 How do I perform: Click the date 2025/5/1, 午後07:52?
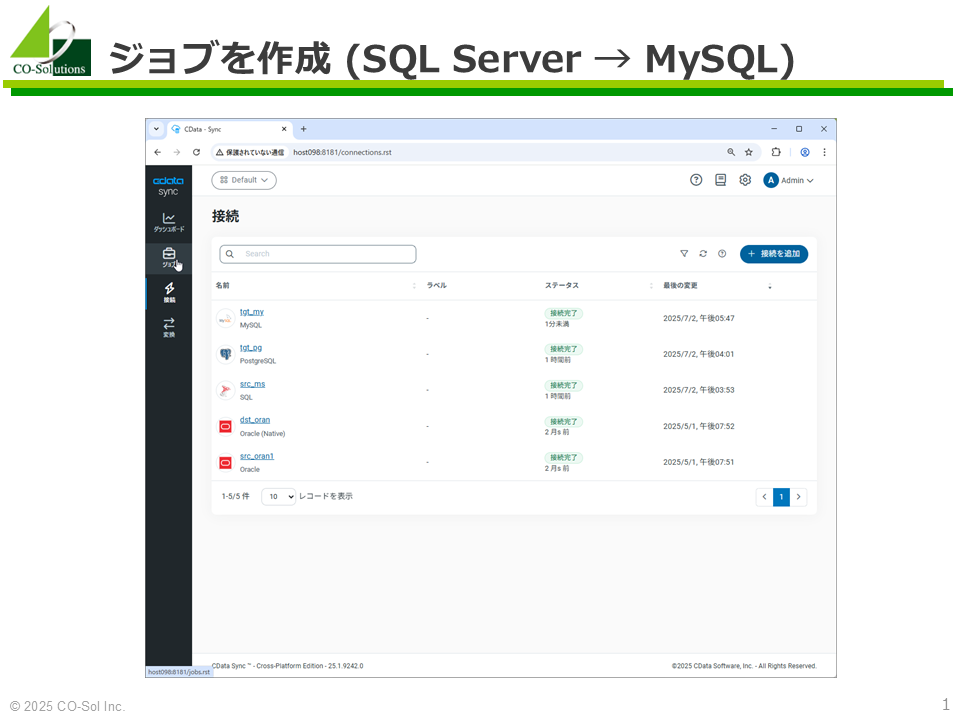pyautogui.click(x=699, y=426)
